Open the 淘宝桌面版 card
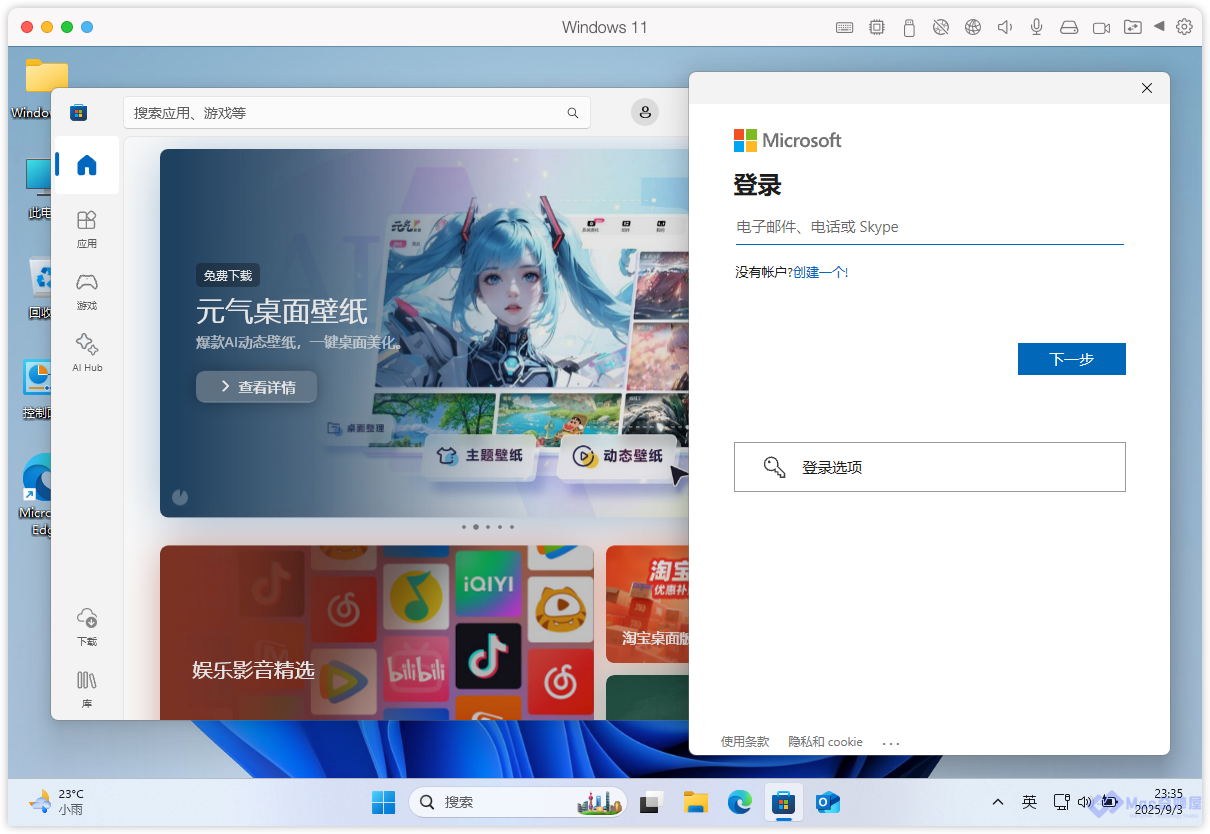The image size is (1210, 834). 647,604
